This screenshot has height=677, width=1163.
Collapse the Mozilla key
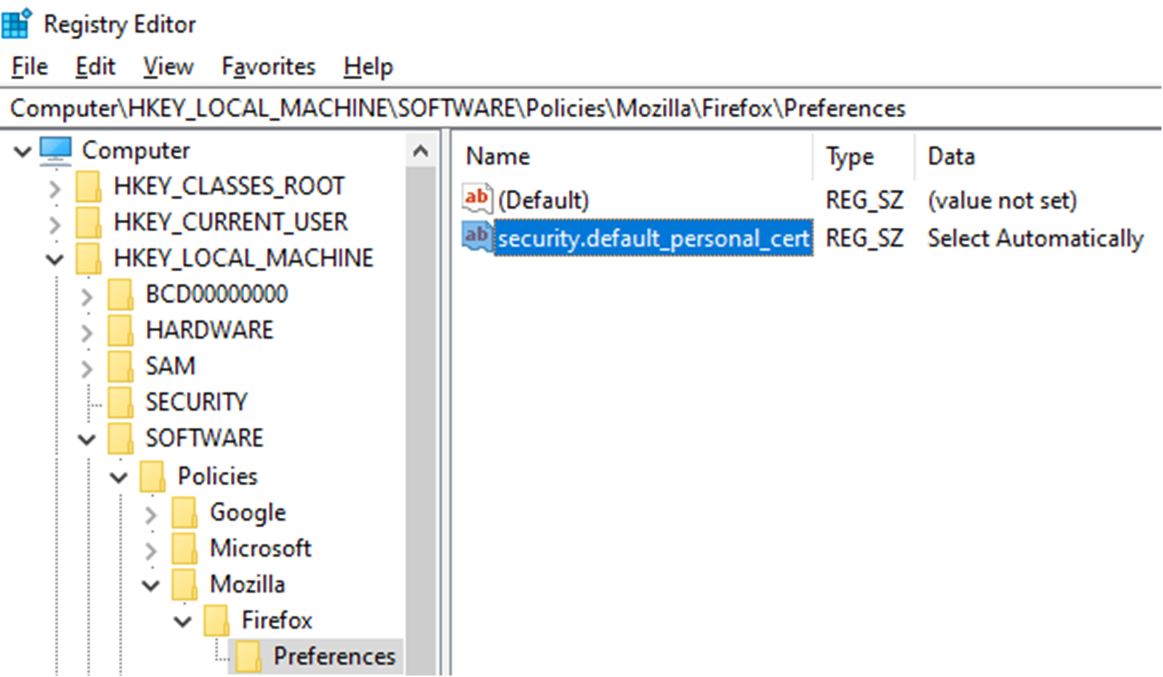(x=151, y=586)
